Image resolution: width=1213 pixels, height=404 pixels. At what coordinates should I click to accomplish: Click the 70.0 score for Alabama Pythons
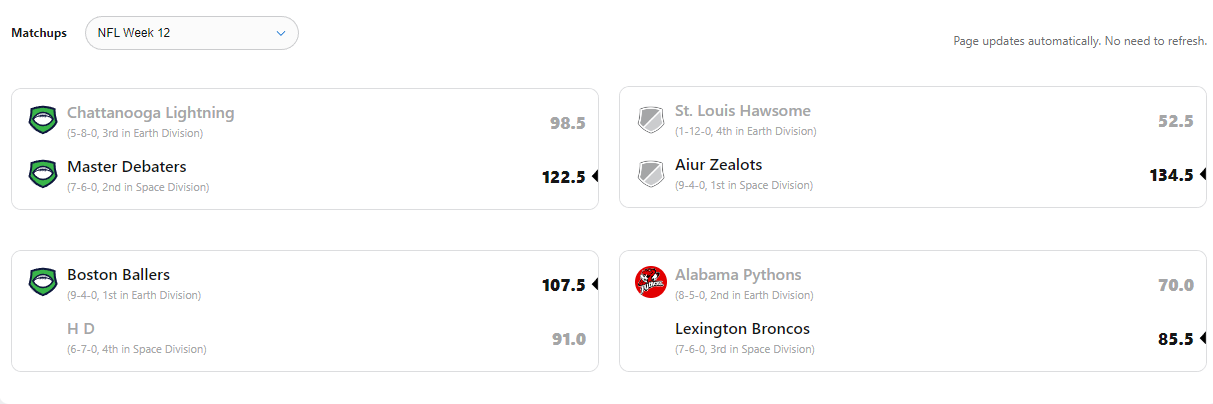pos(1175,285)
